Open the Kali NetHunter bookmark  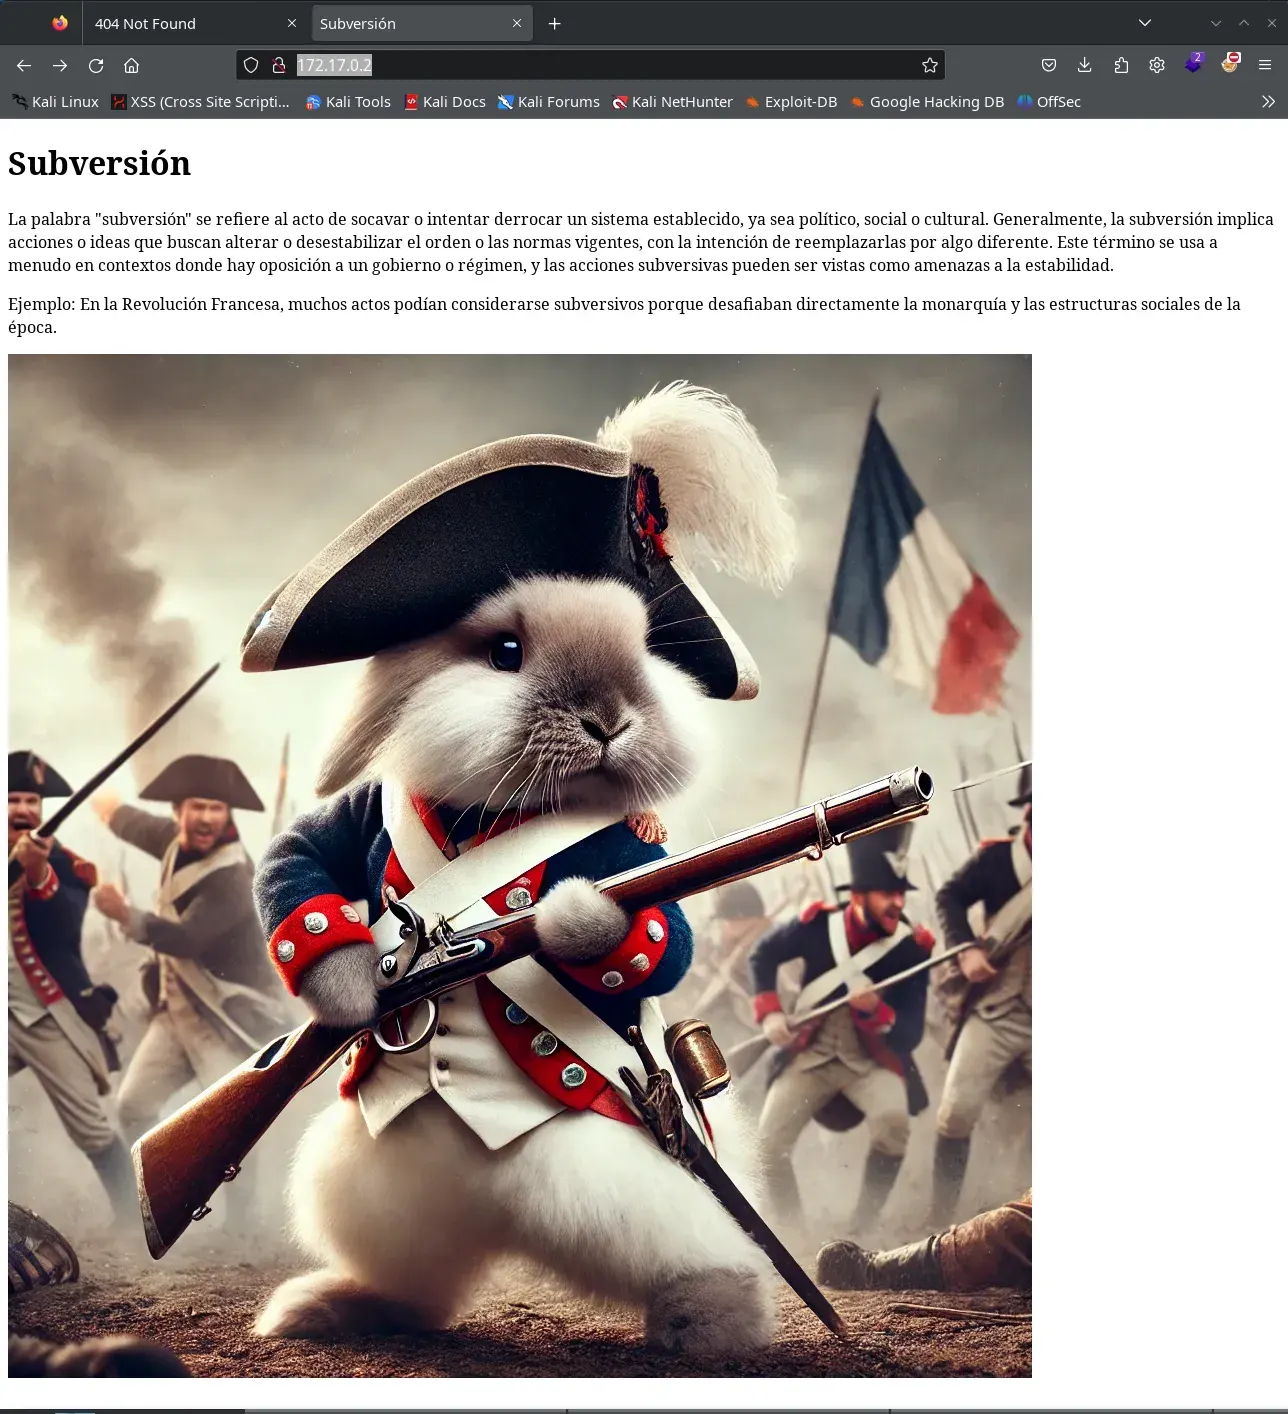click(x=672, y=102)
